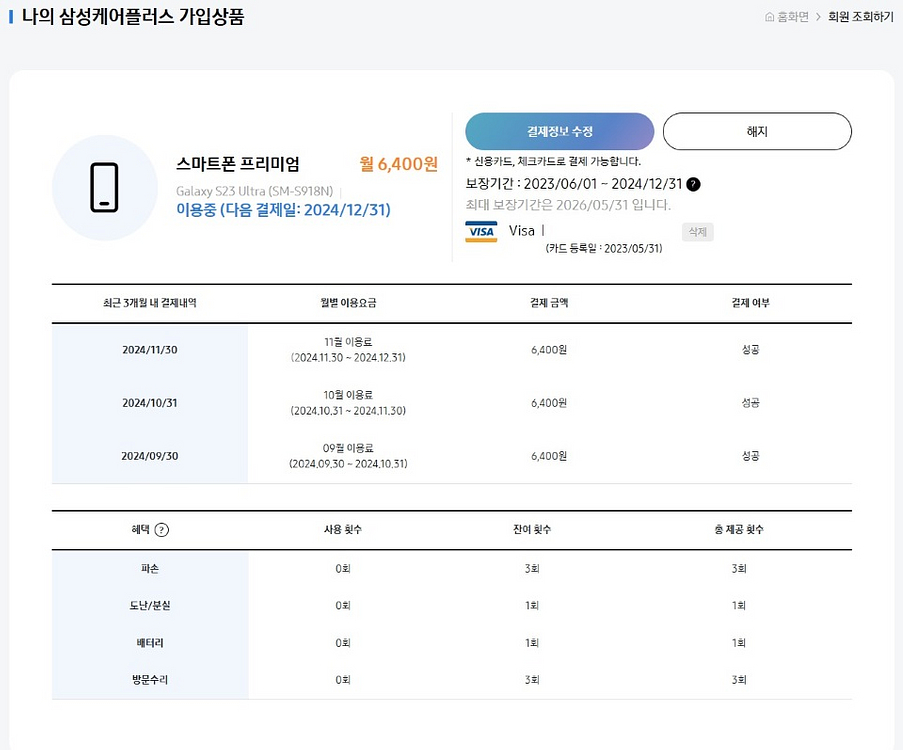Click the 2024/10/31 payment date cell
The width and height of the screenshot is (903, 750).
tap(150, 403)
